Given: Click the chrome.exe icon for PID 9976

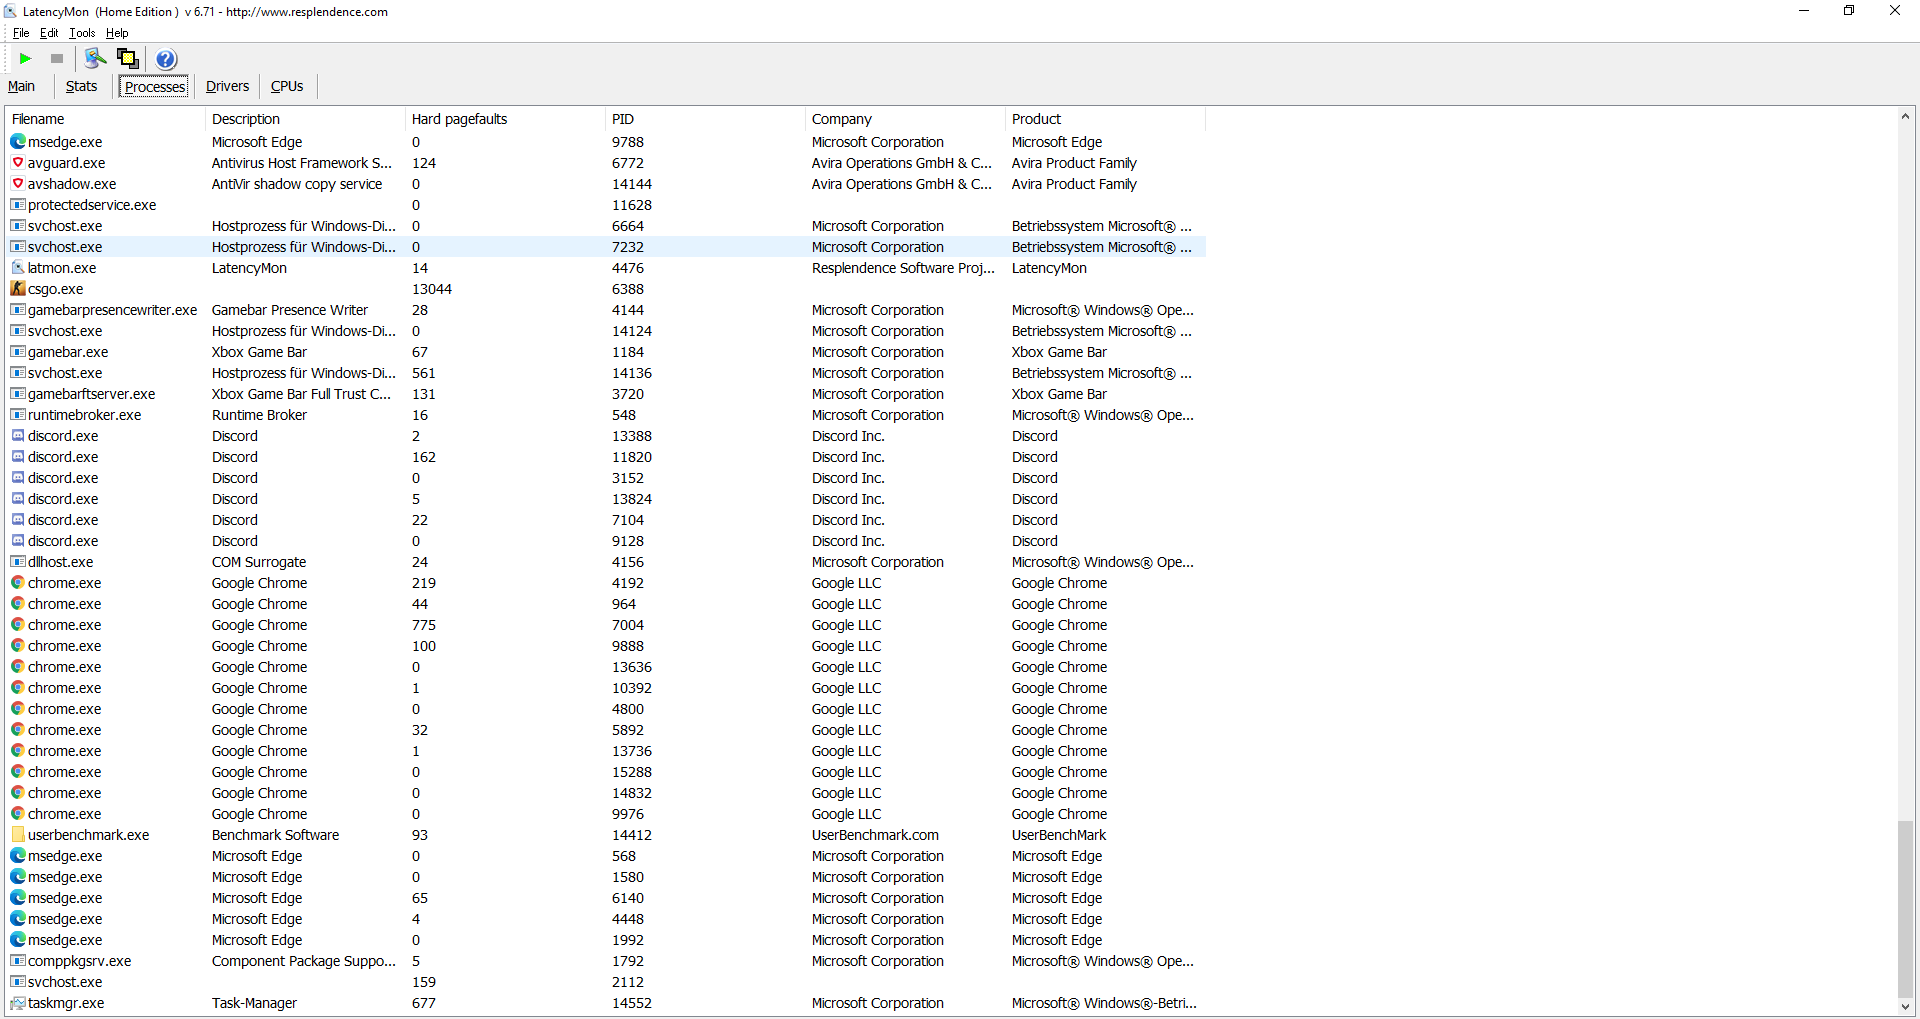Looking at the screenshot, I should (18, 814).
